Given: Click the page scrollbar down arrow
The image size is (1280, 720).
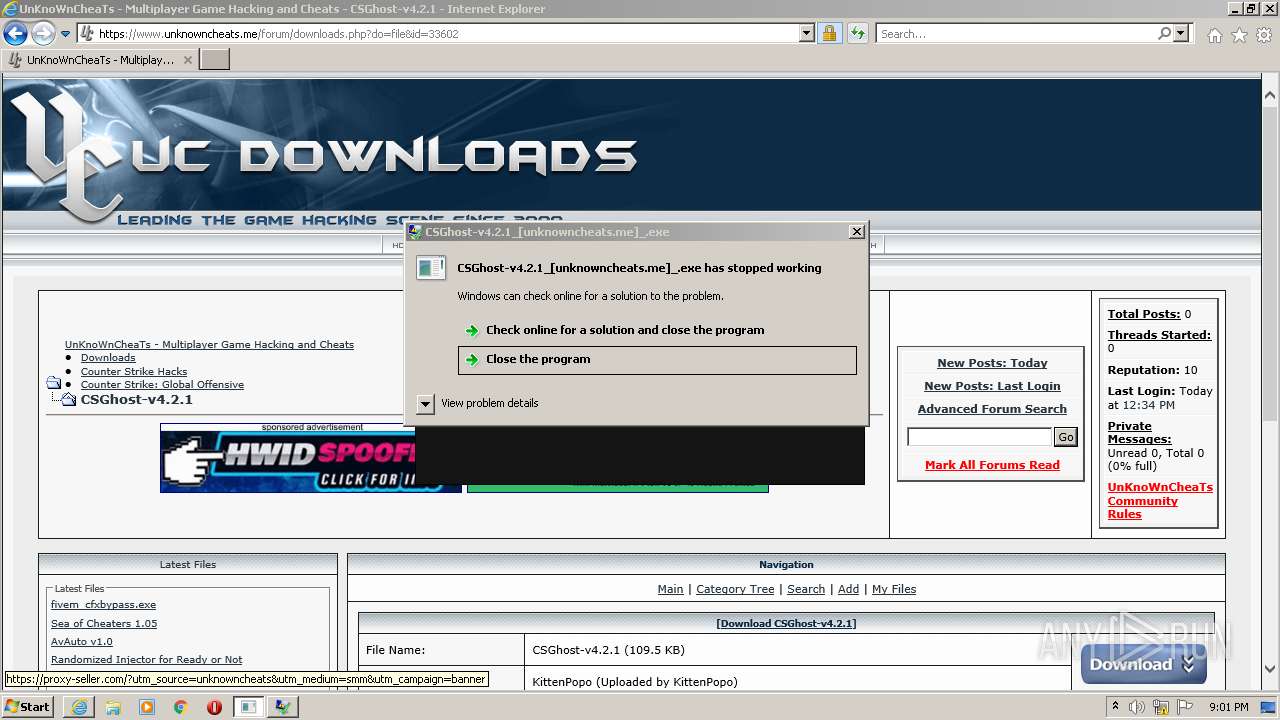Looking at the screenshot, I should click(x=1270, y=670).
